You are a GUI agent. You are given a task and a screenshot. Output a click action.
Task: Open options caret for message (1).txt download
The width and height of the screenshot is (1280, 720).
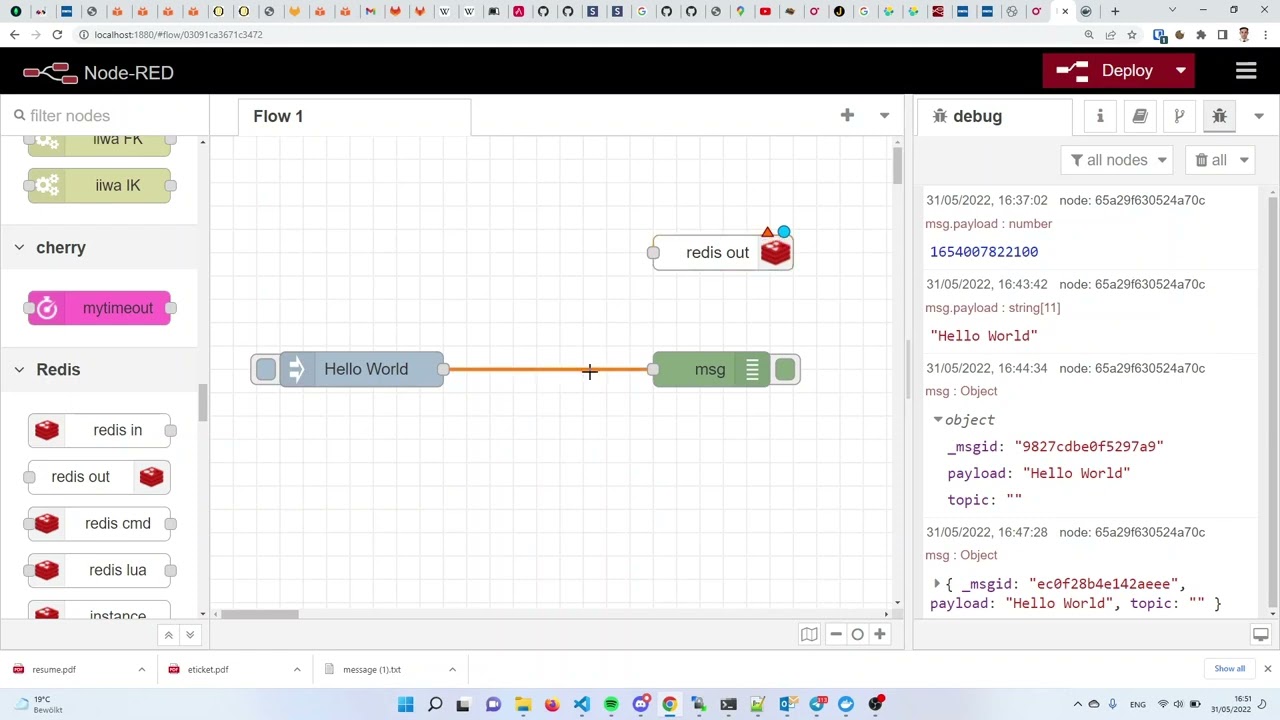[452, 670]
